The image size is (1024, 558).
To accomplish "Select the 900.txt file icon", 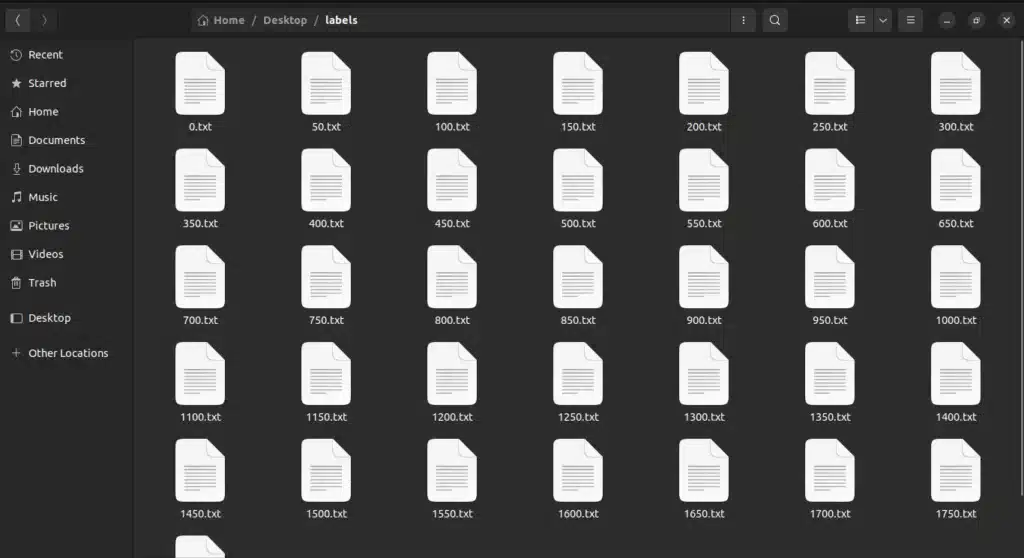I will point(704,277).
